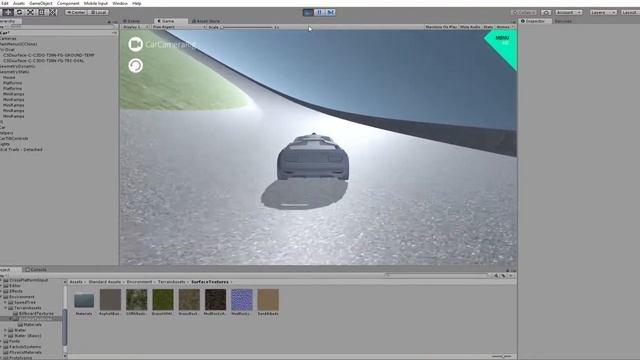Click the camera switch icon in game
The width and height of the screenshot is (640, 360).
(x=136, y=44)
